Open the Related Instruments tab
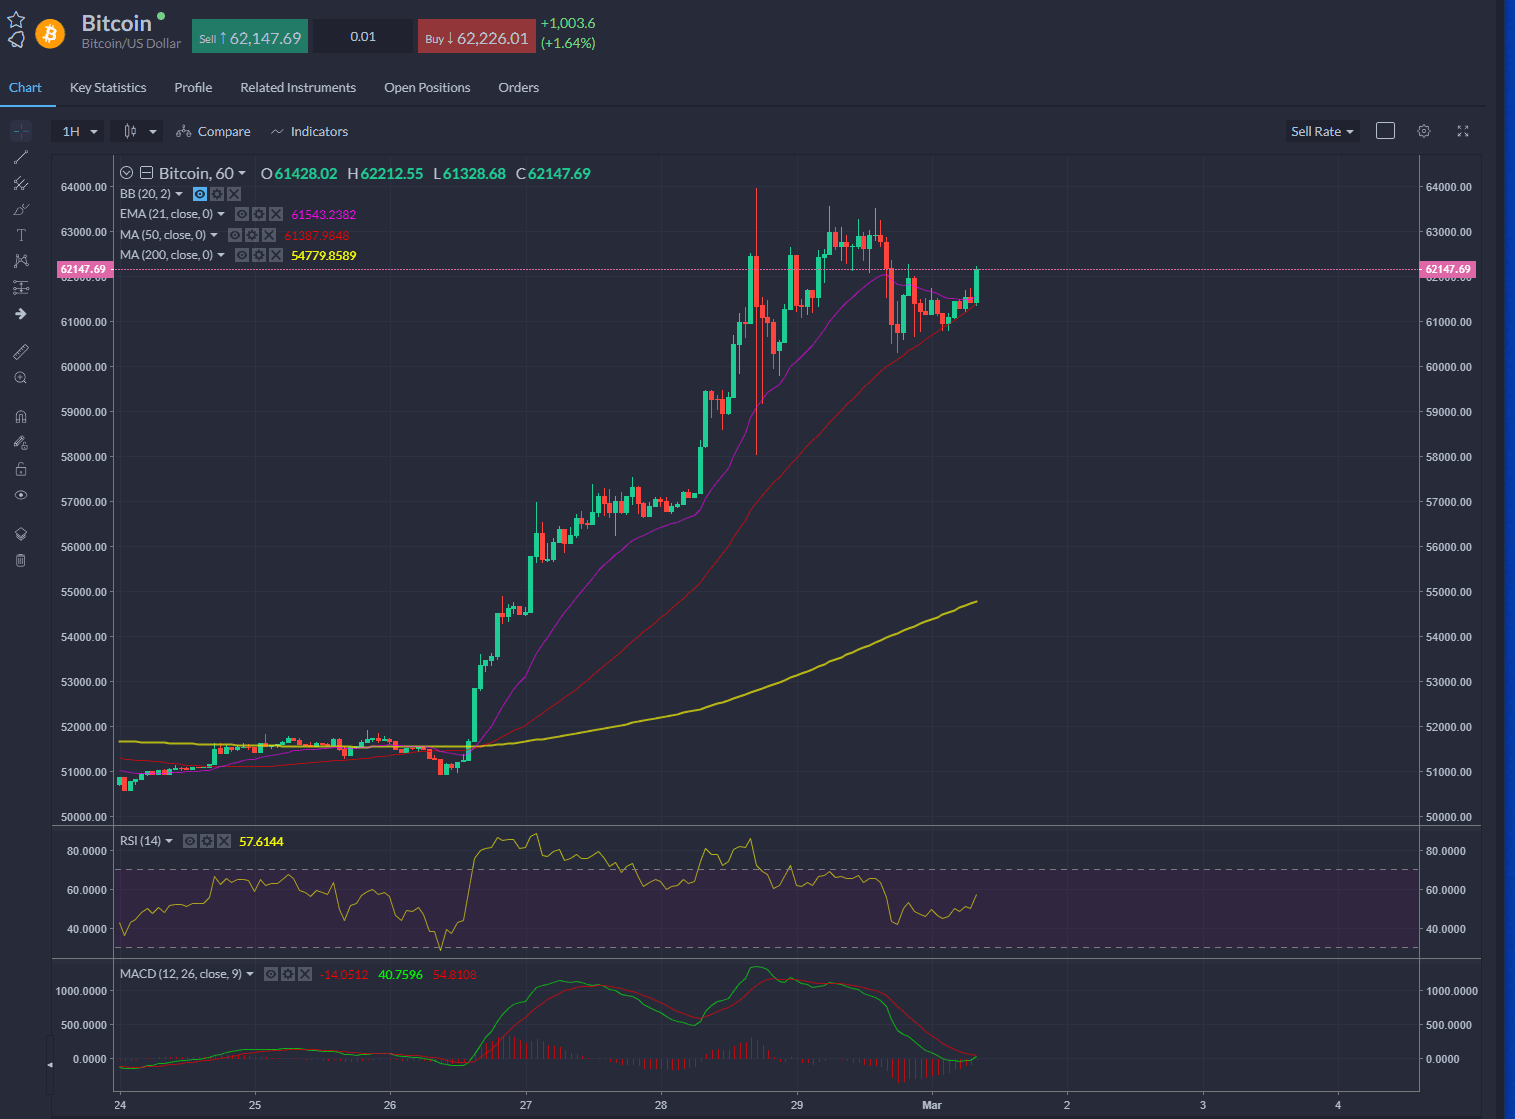 coord(298,88)
